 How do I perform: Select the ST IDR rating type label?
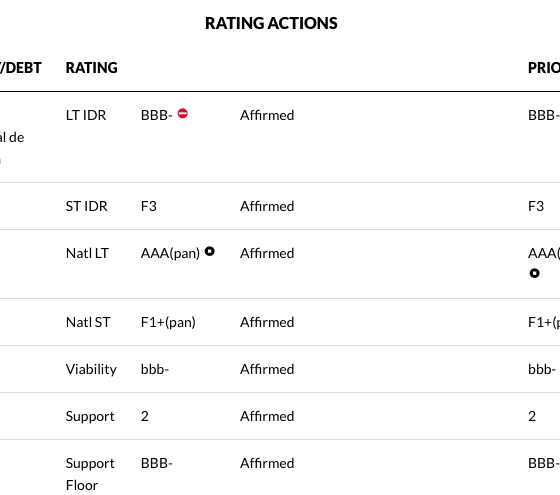(x=86, y=206)
